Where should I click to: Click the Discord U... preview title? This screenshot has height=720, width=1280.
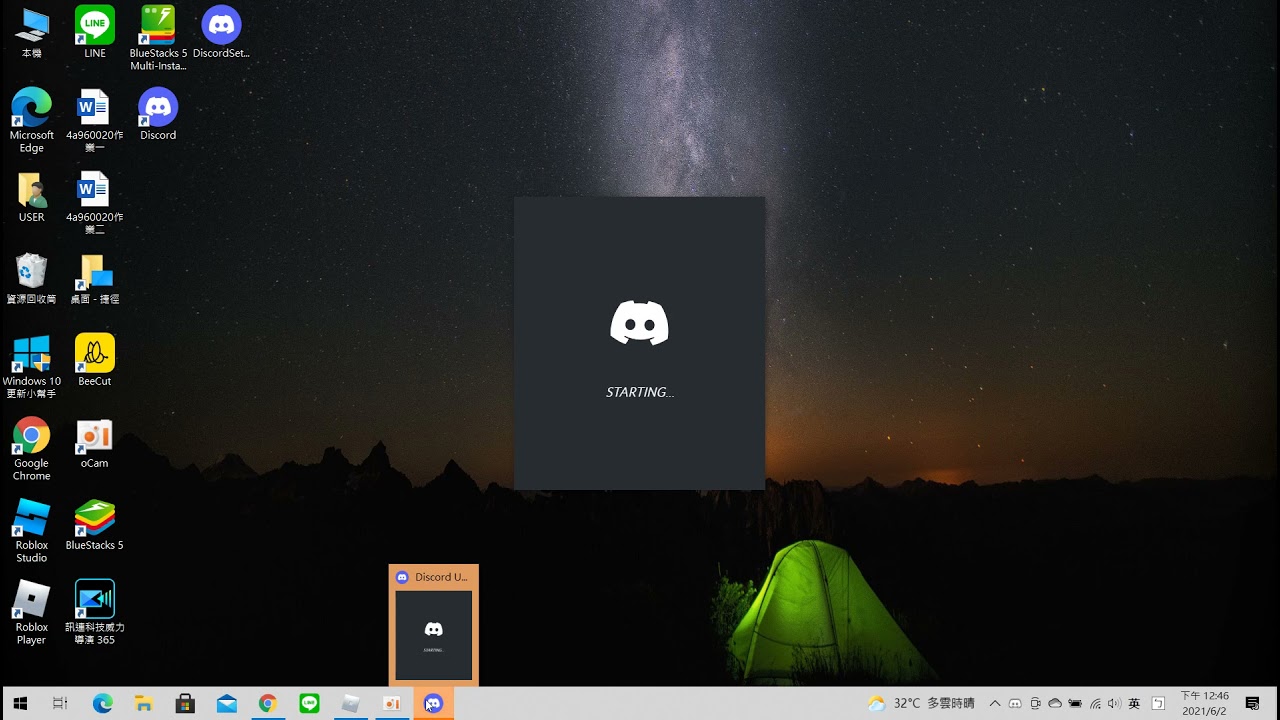click(x=441, y=577)
